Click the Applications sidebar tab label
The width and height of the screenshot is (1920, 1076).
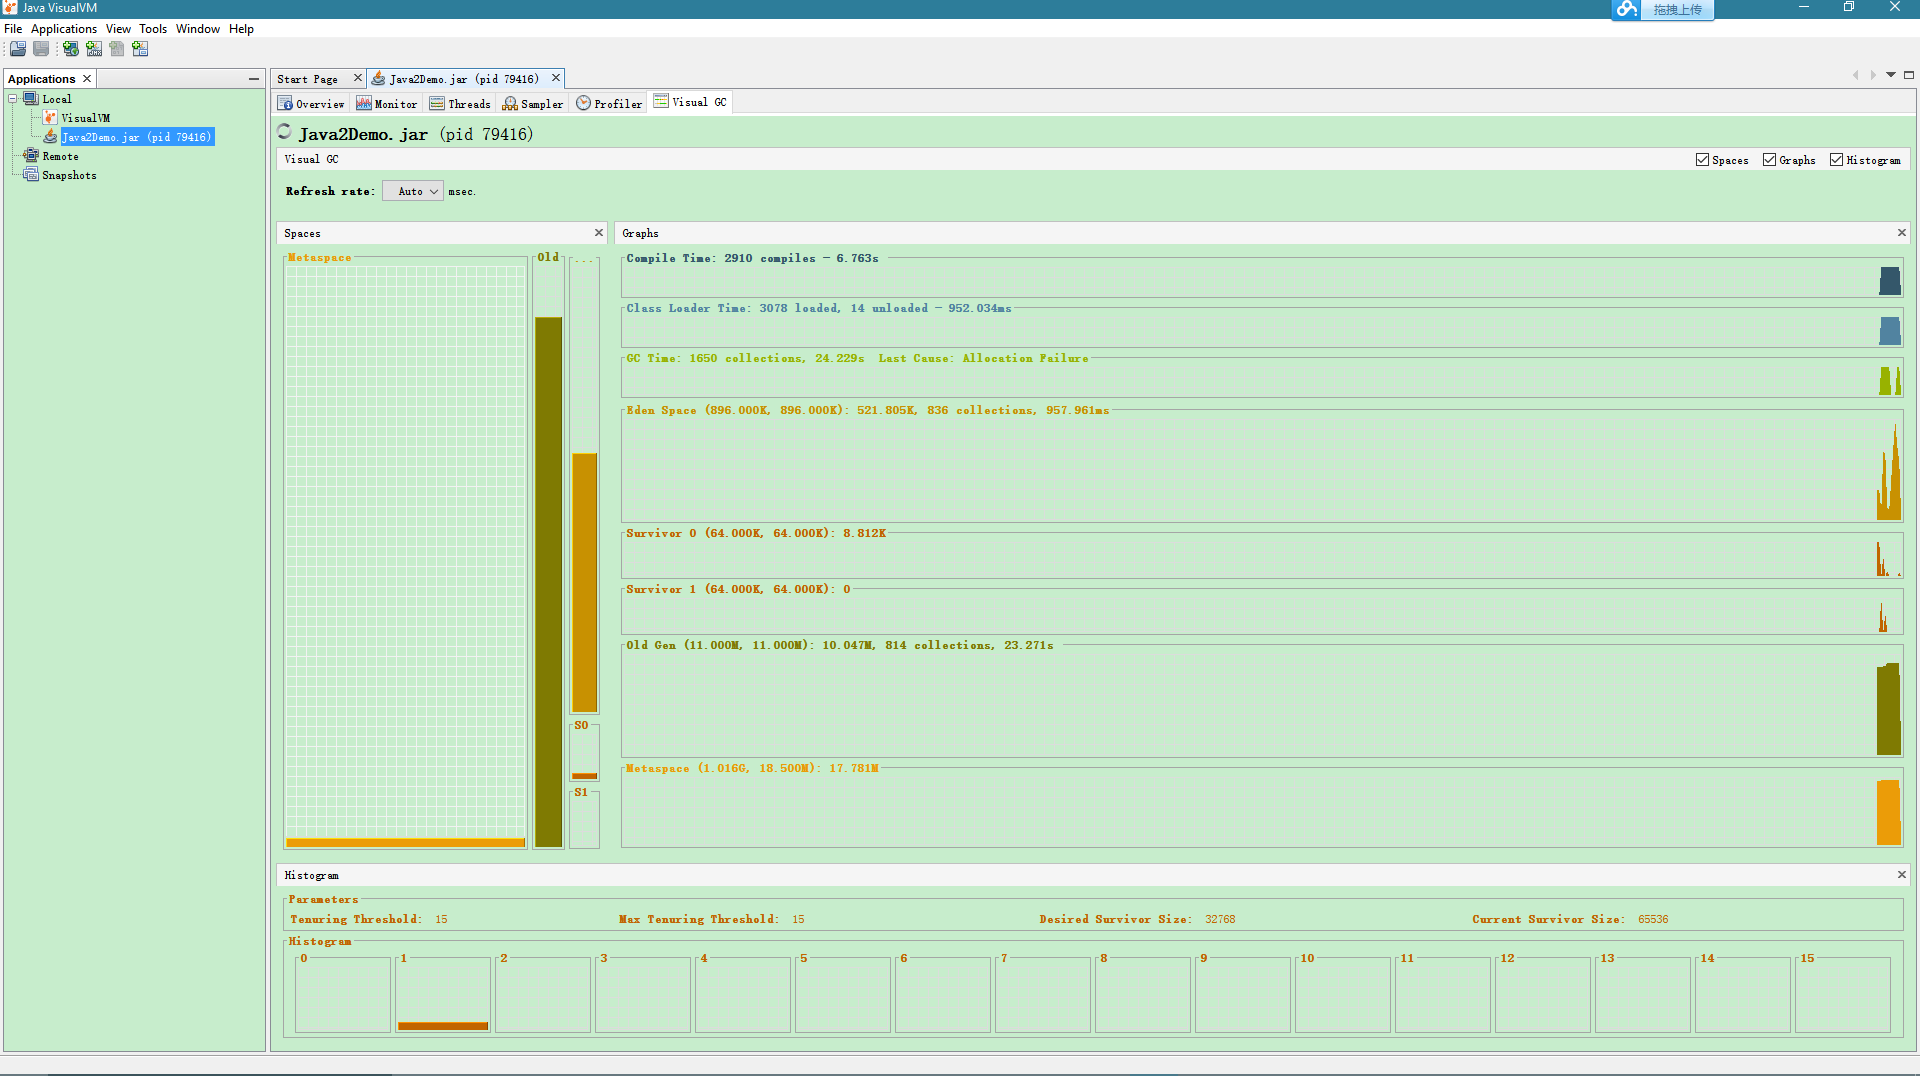pos(41,79)
